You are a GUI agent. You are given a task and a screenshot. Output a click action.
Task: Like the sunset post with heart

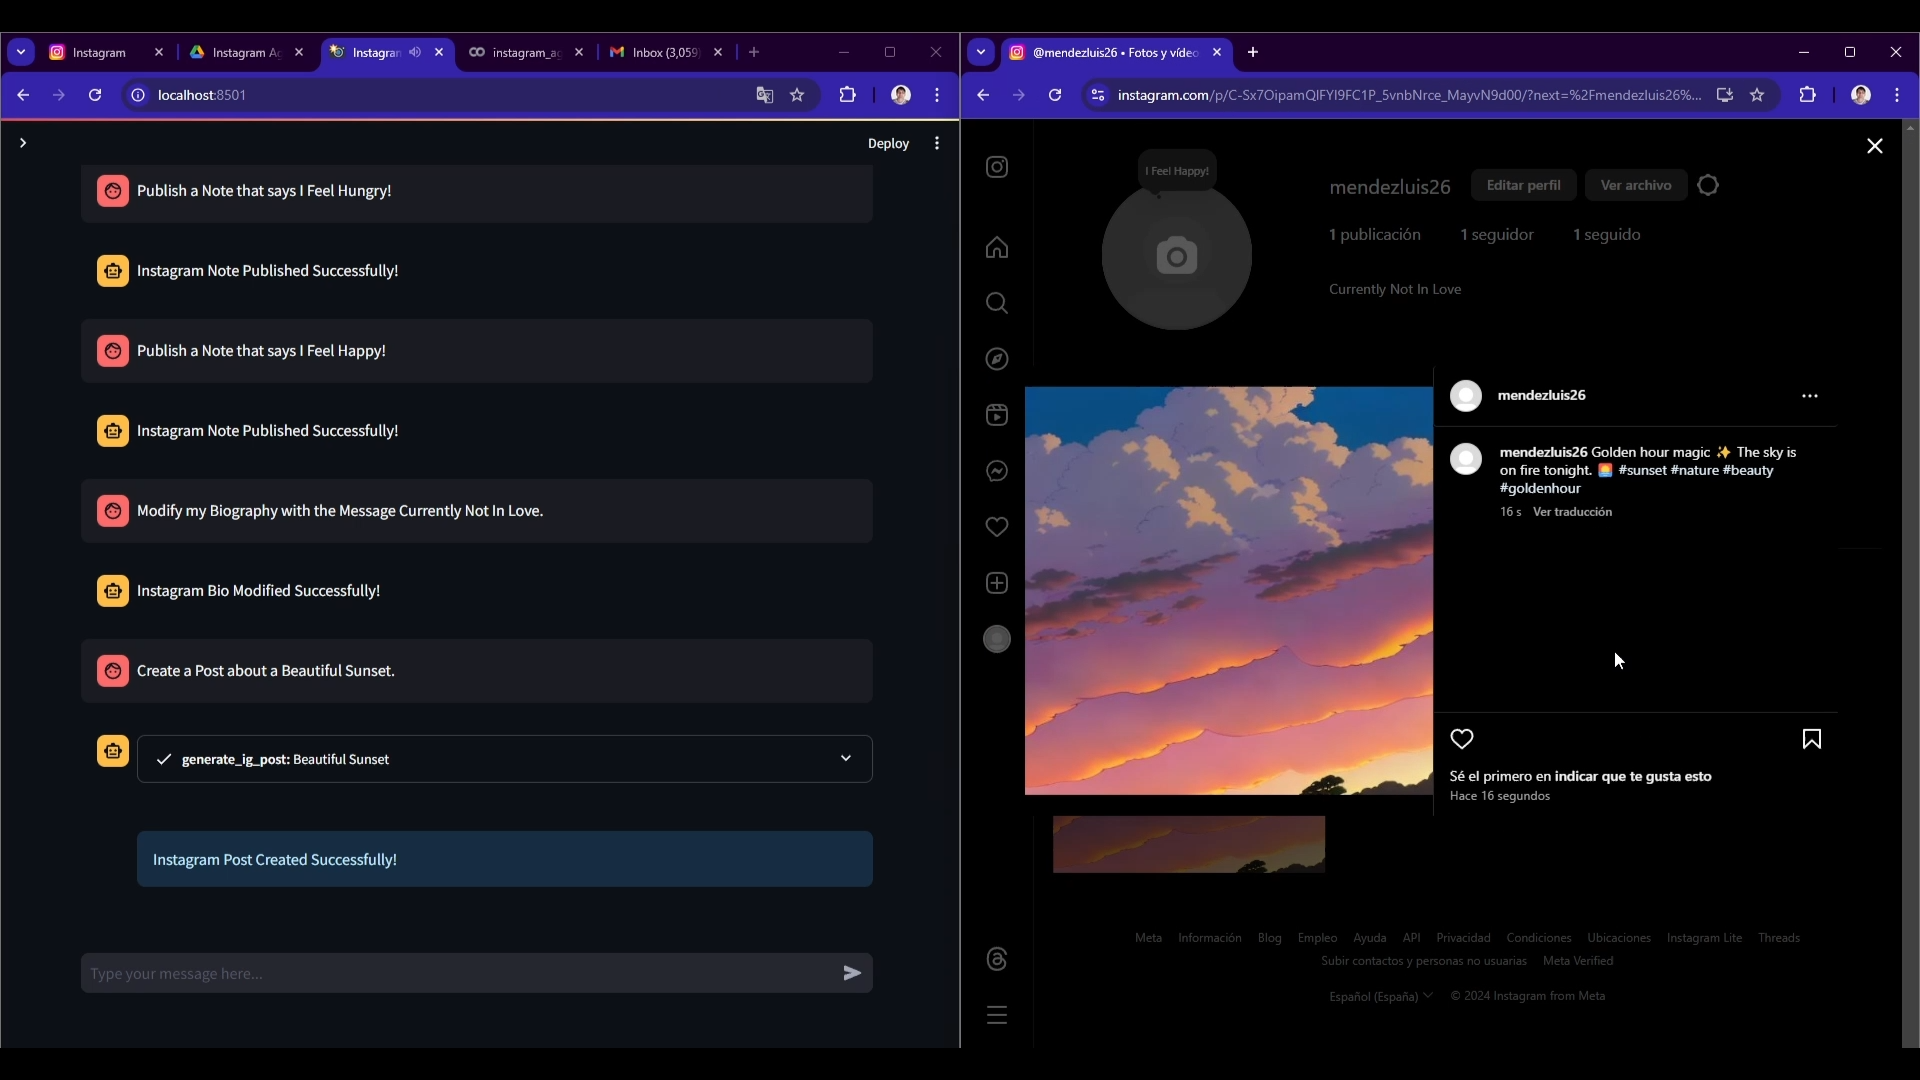pos(1462,739)
